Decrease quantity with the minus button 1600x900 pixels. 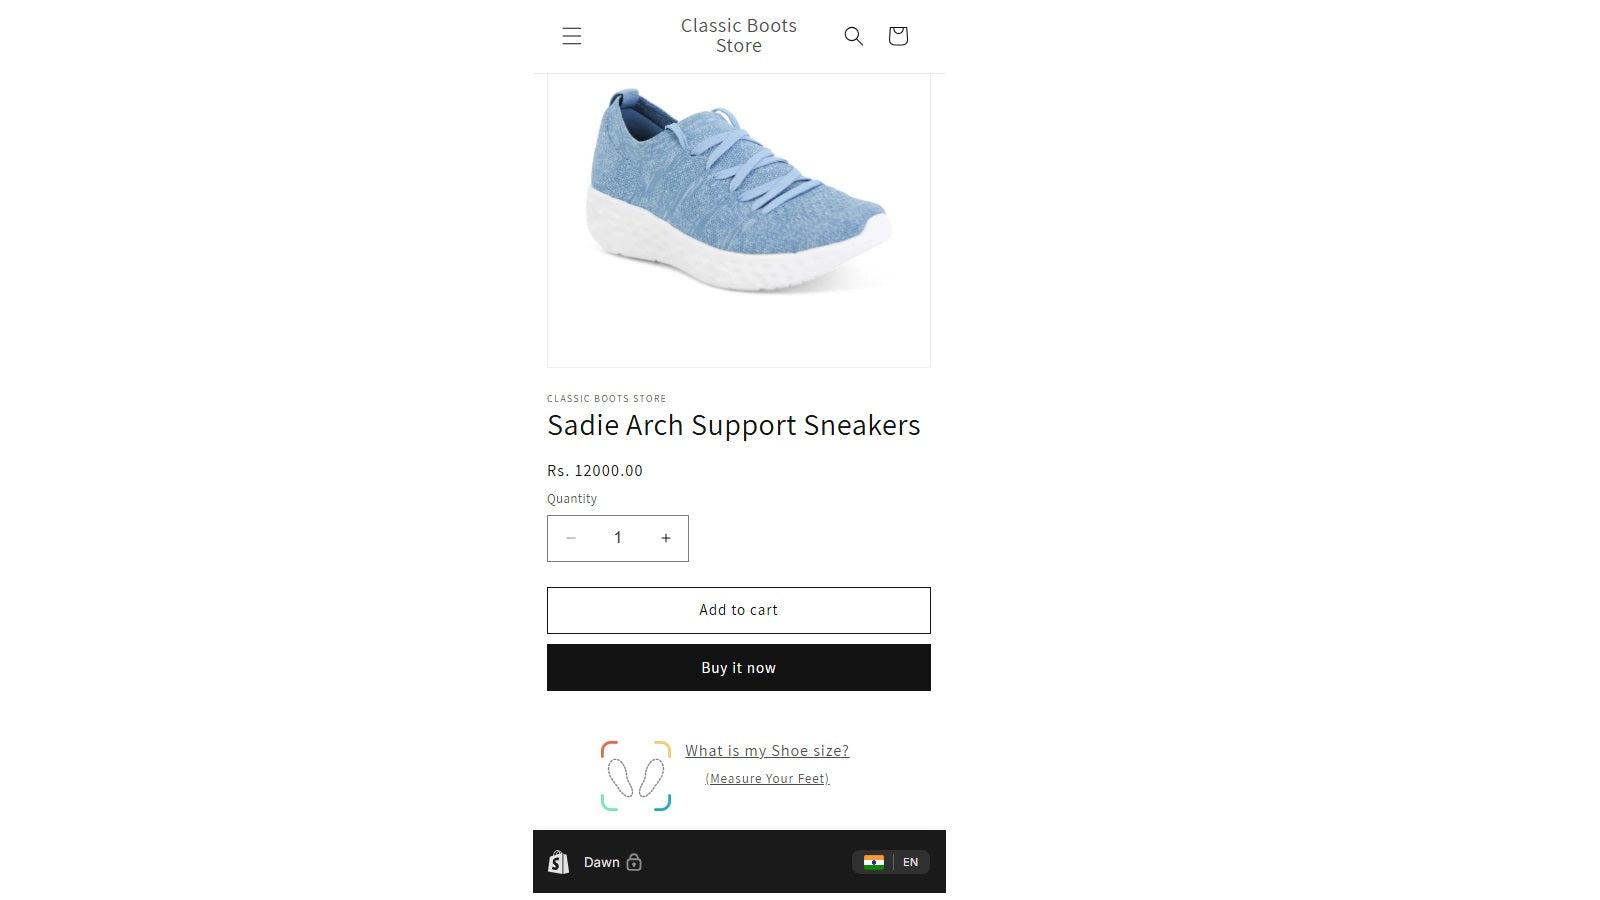pyautogui.click(x=571, y=538)
